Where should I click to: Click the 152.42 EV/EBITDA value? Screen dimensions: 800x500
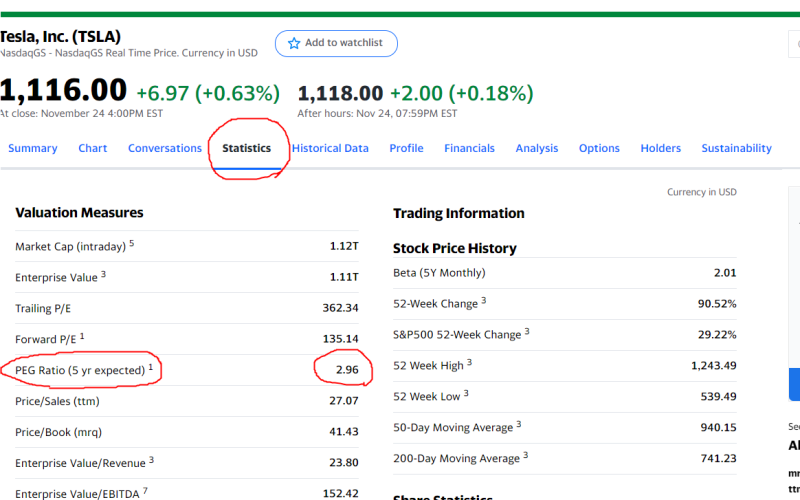tap(340, 493)
